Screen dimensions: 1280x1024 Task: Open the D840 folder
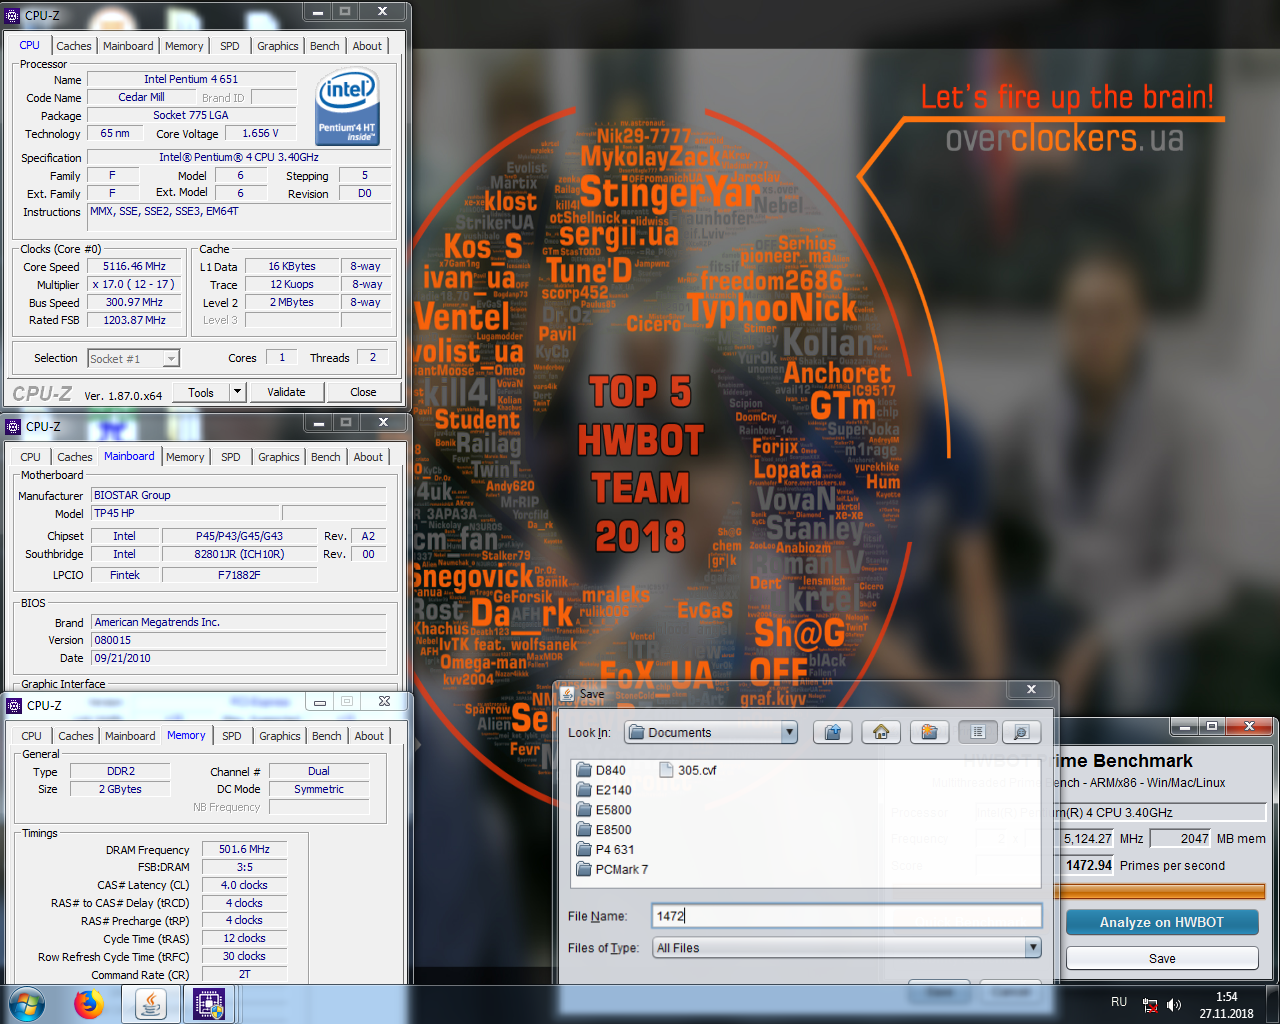601,770
